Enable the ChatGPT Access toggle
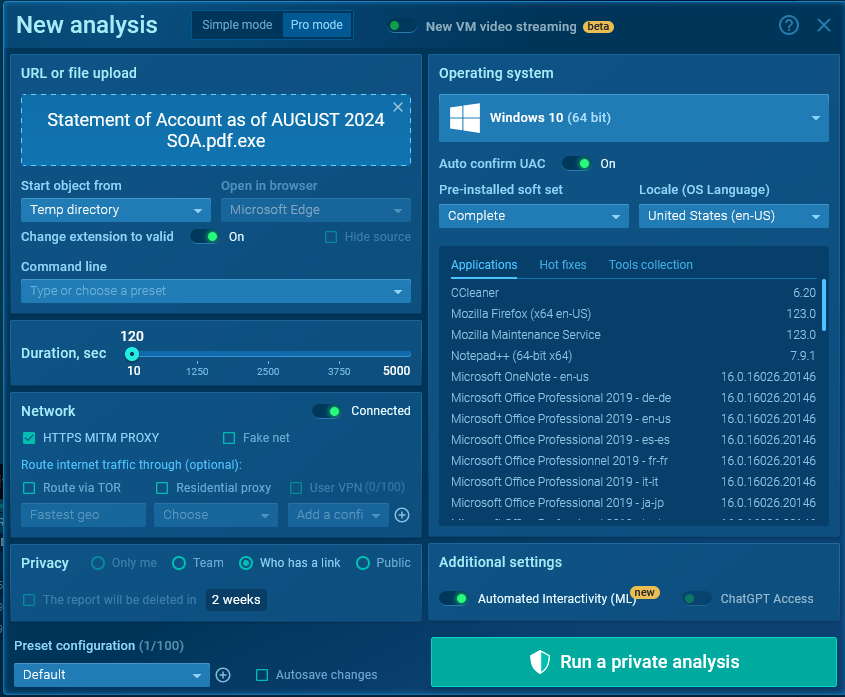 point(697,599)
